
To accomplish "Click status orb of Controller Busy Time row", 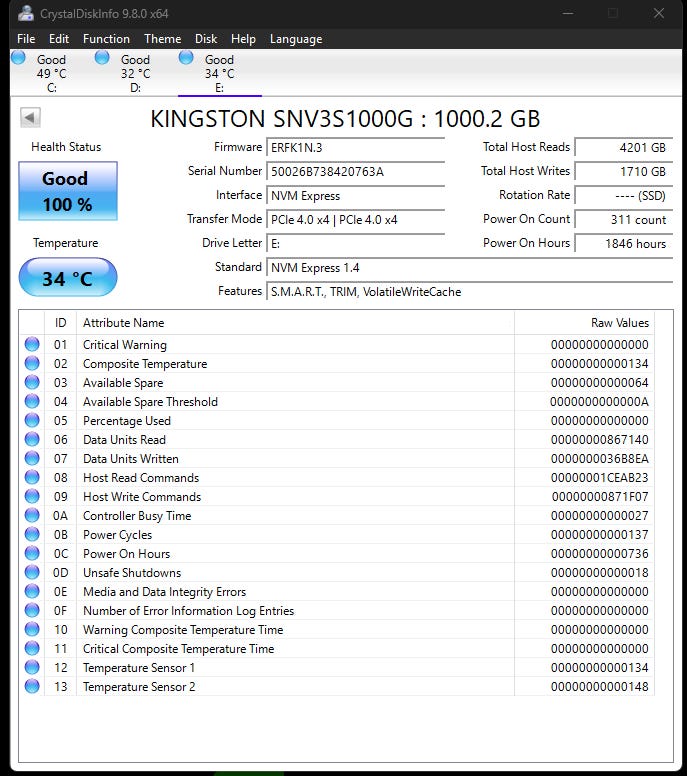I will (x=32, y=515).
